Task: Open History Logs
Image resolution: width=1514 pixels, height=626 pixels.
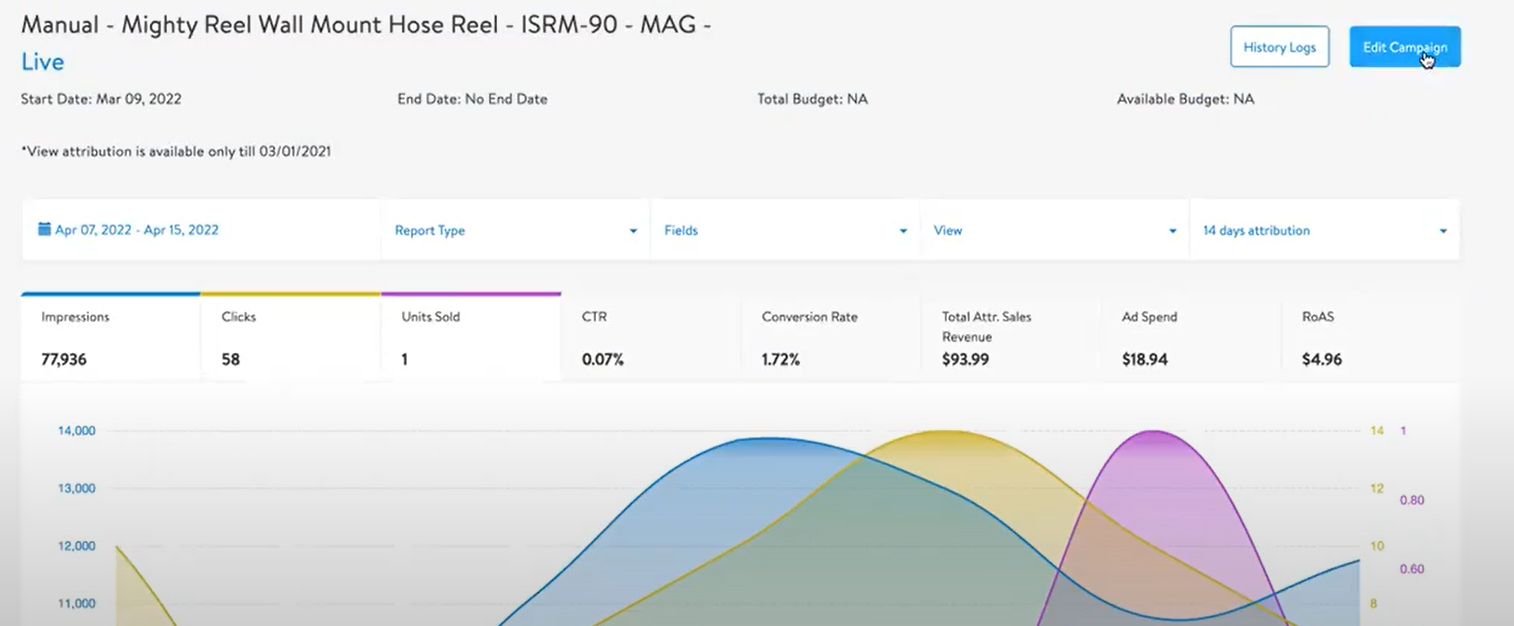Action: [x=1279, y=46]
